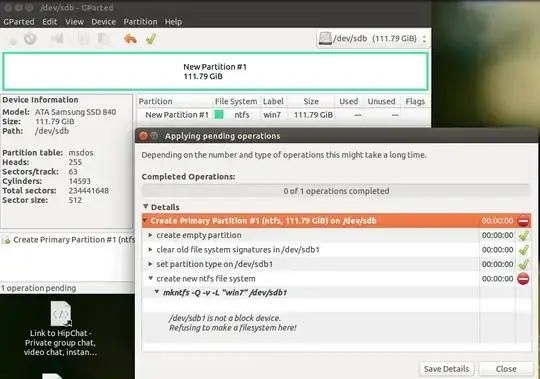Click the Save Details button
Screen dimensions: 540x379
[446, 369]
